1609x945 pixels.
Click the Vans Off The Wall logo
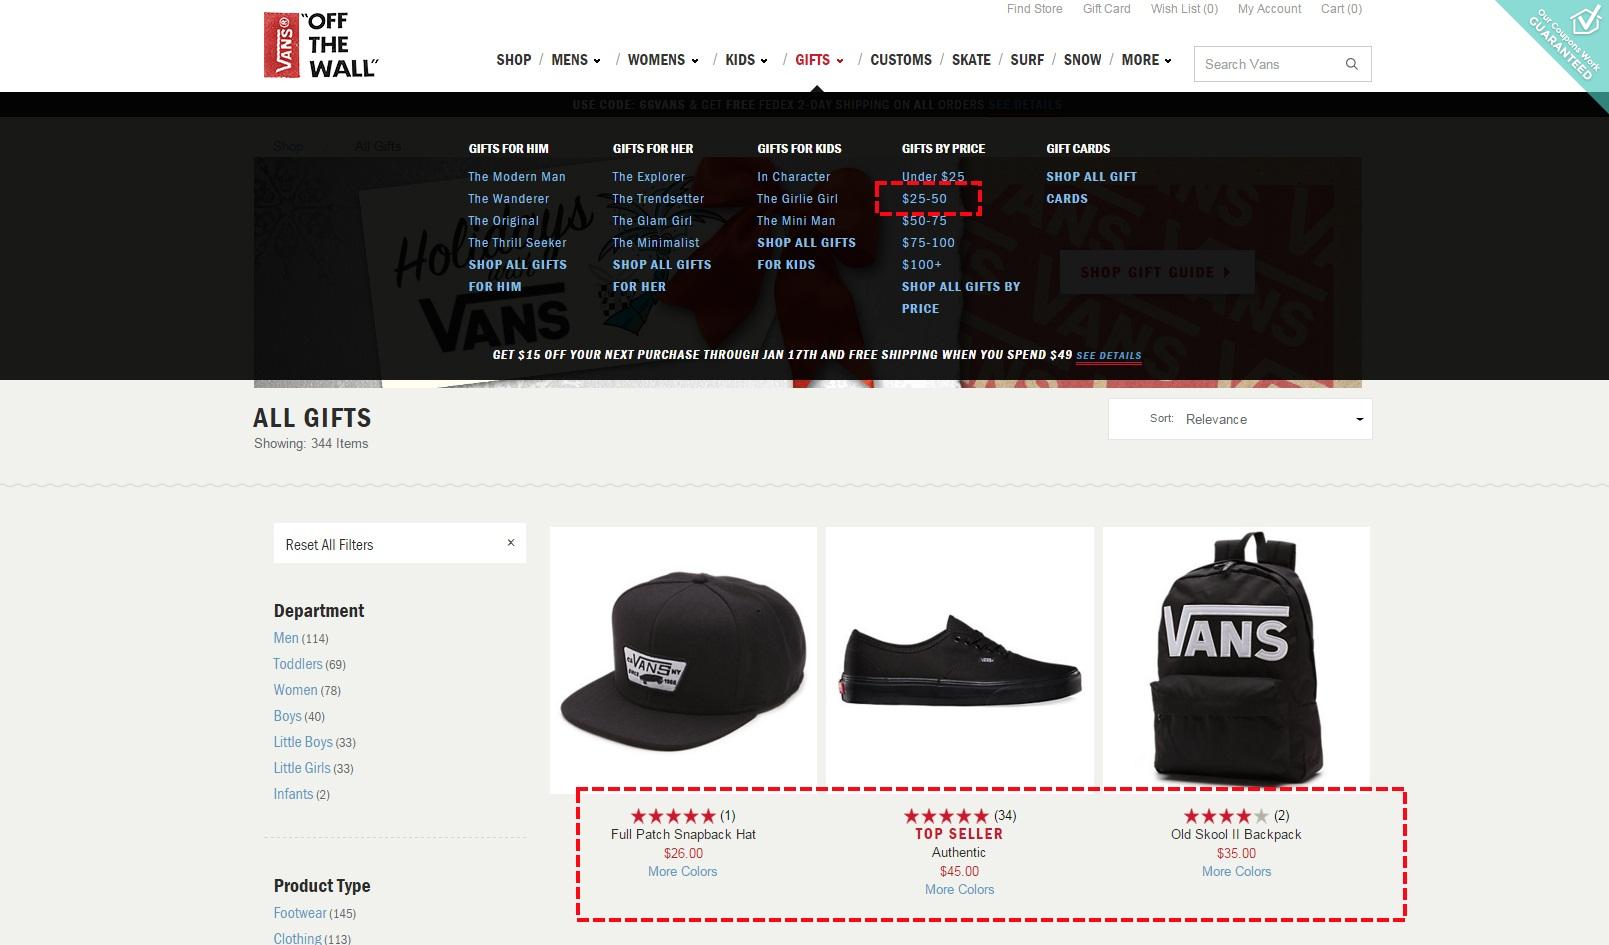(320, 45)
